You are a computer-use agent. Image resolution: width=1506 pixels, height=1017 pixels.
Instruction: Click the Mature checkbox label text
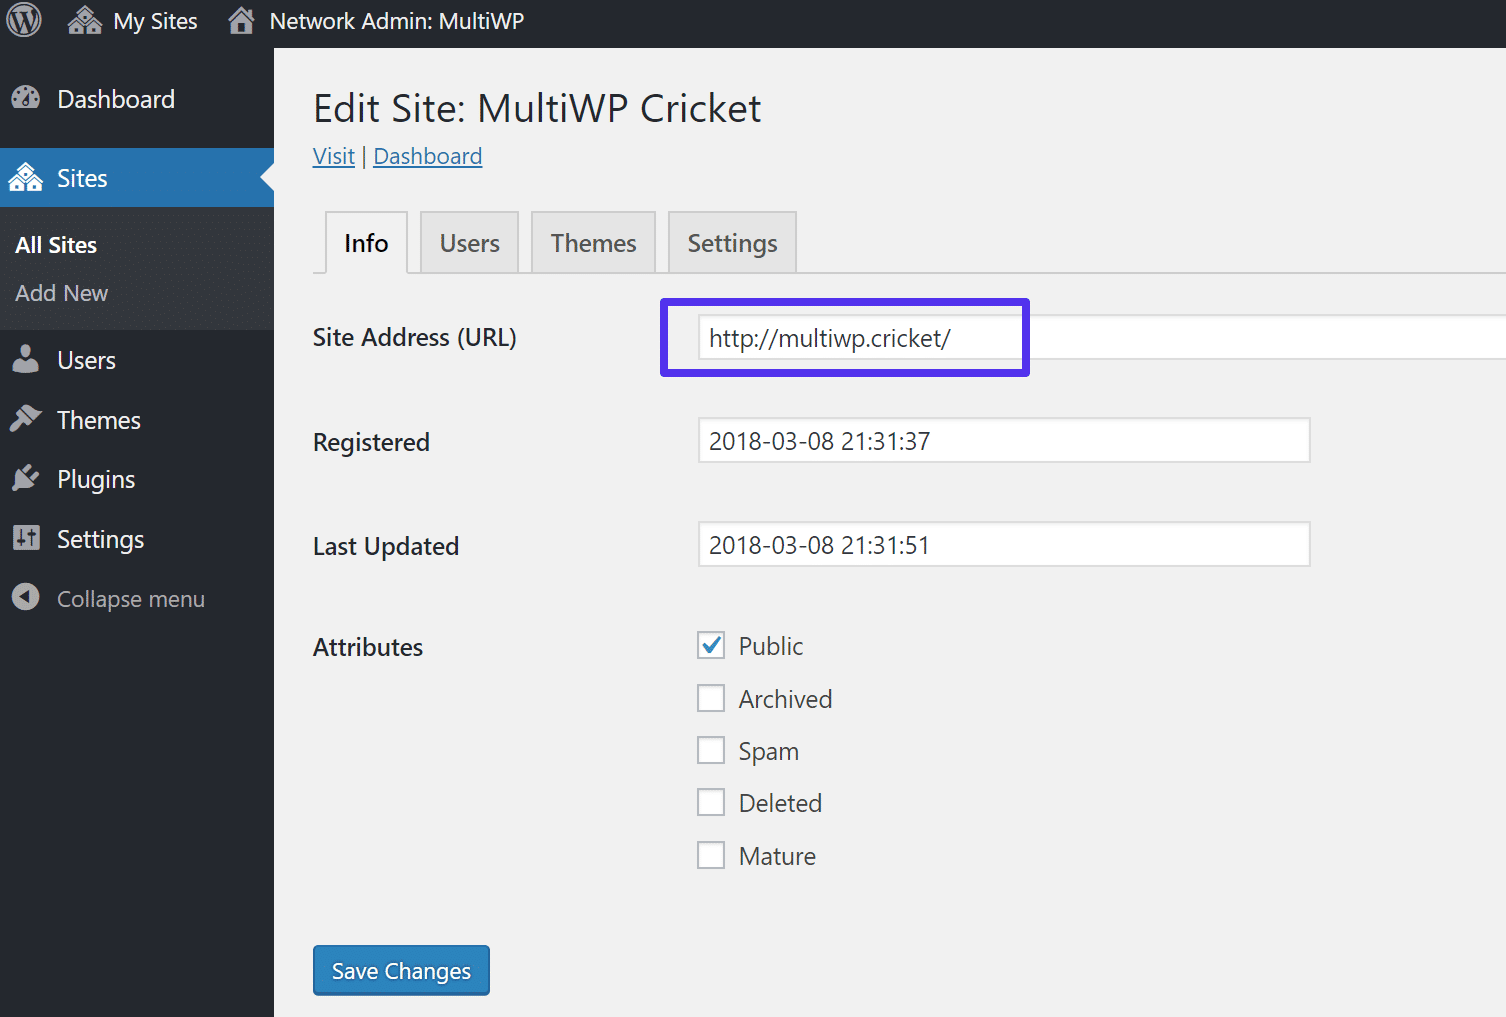pyautogui.click(x=777, y=856)
